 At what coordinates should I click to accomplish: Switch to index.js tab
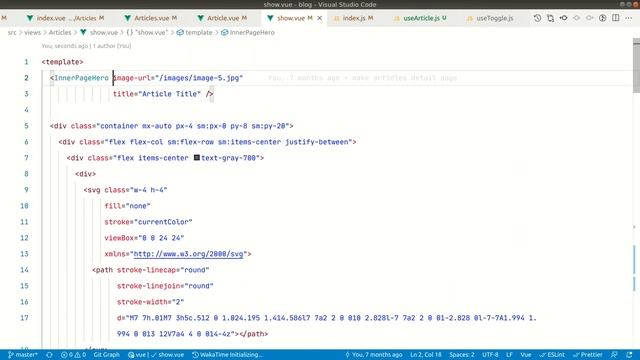pyautogui.click(x=353, y=18)
